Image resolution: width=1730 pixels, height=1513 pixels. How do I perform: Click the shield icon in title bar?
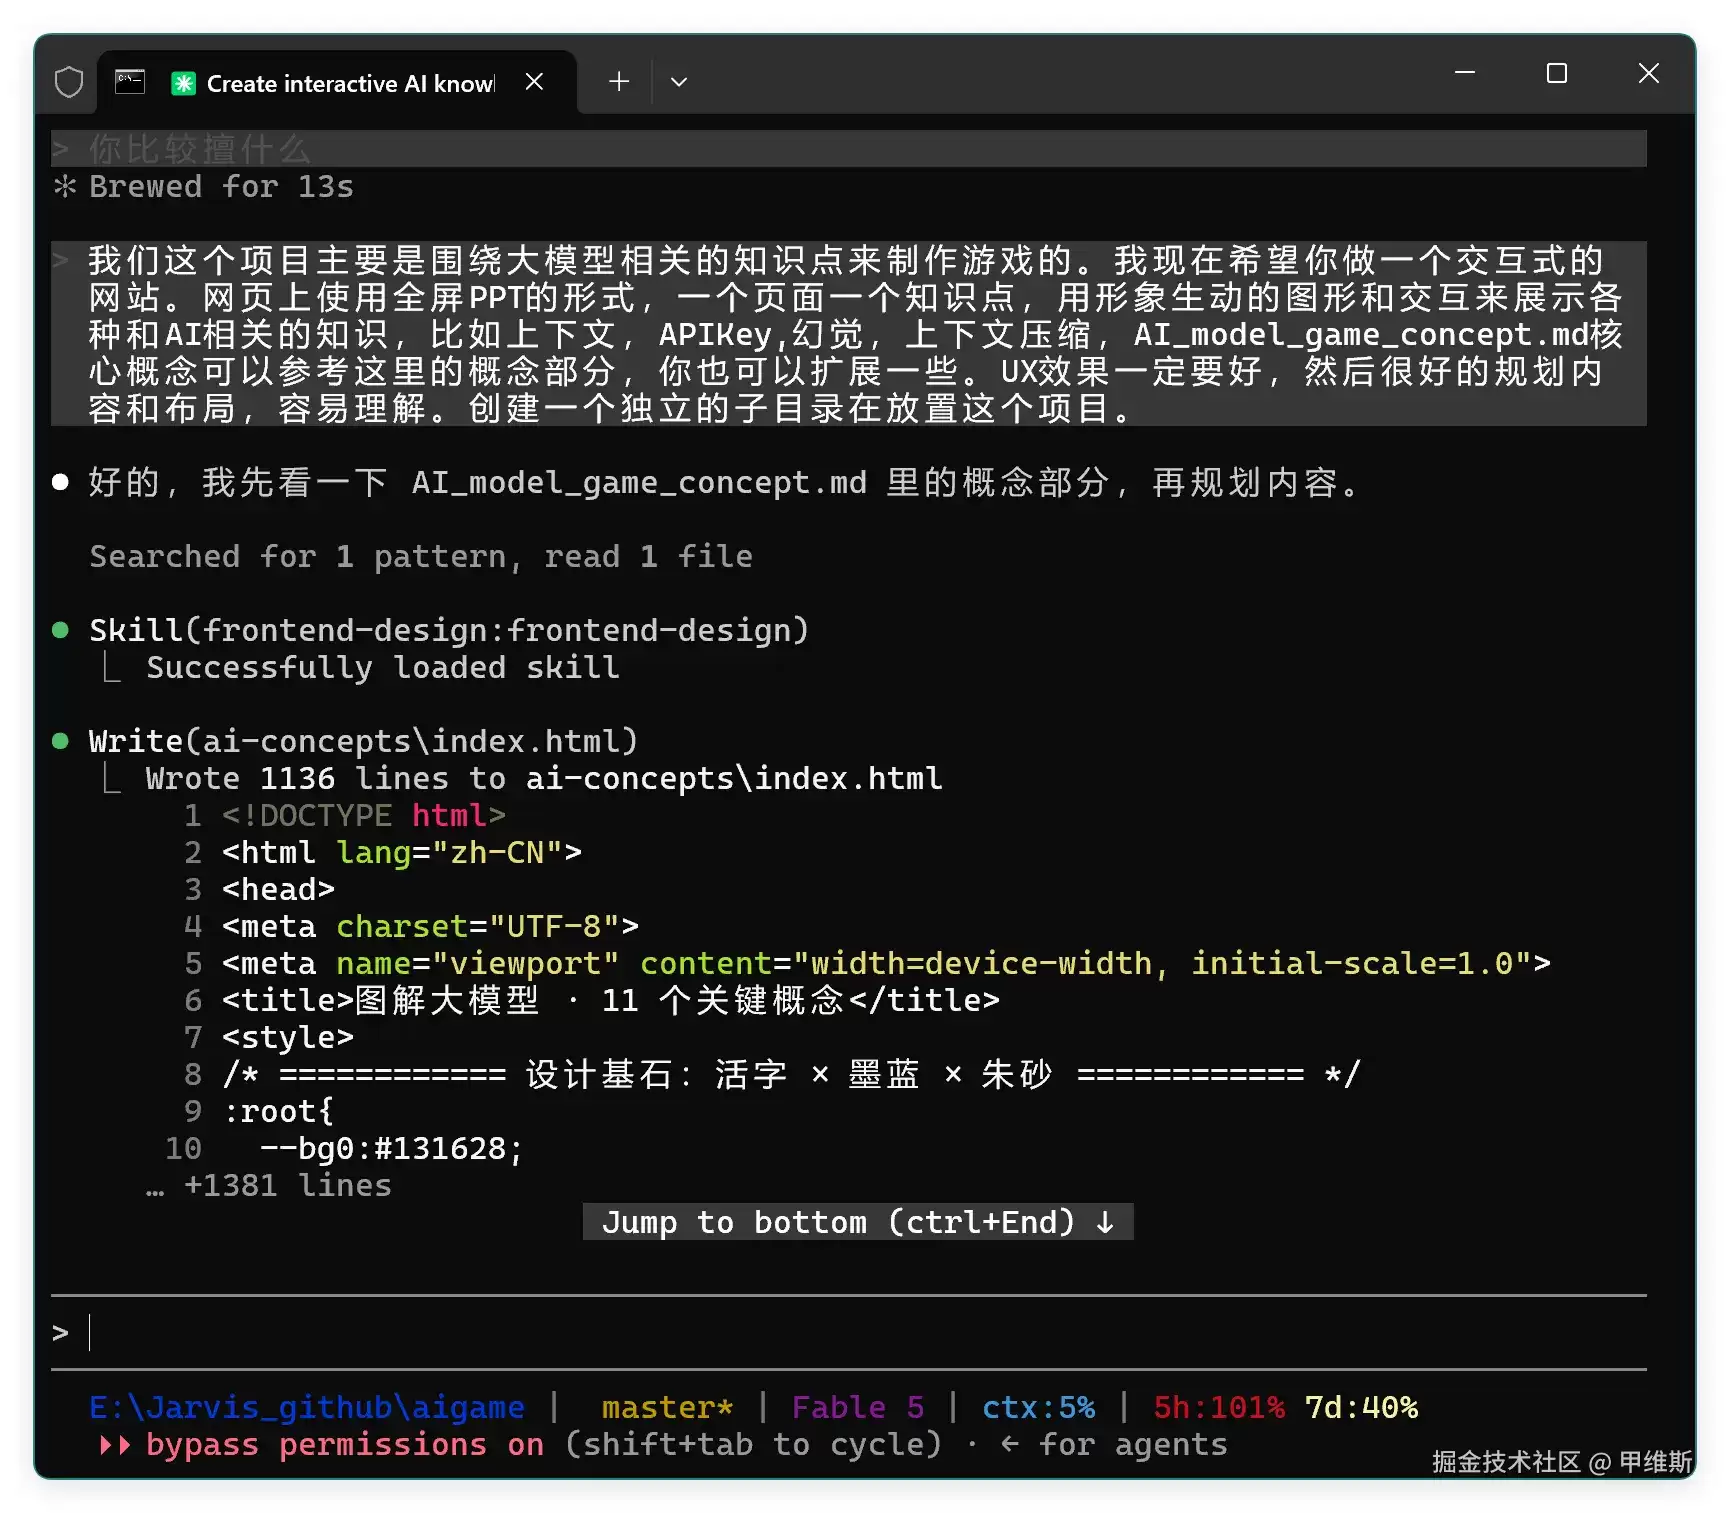click(69, 82)
